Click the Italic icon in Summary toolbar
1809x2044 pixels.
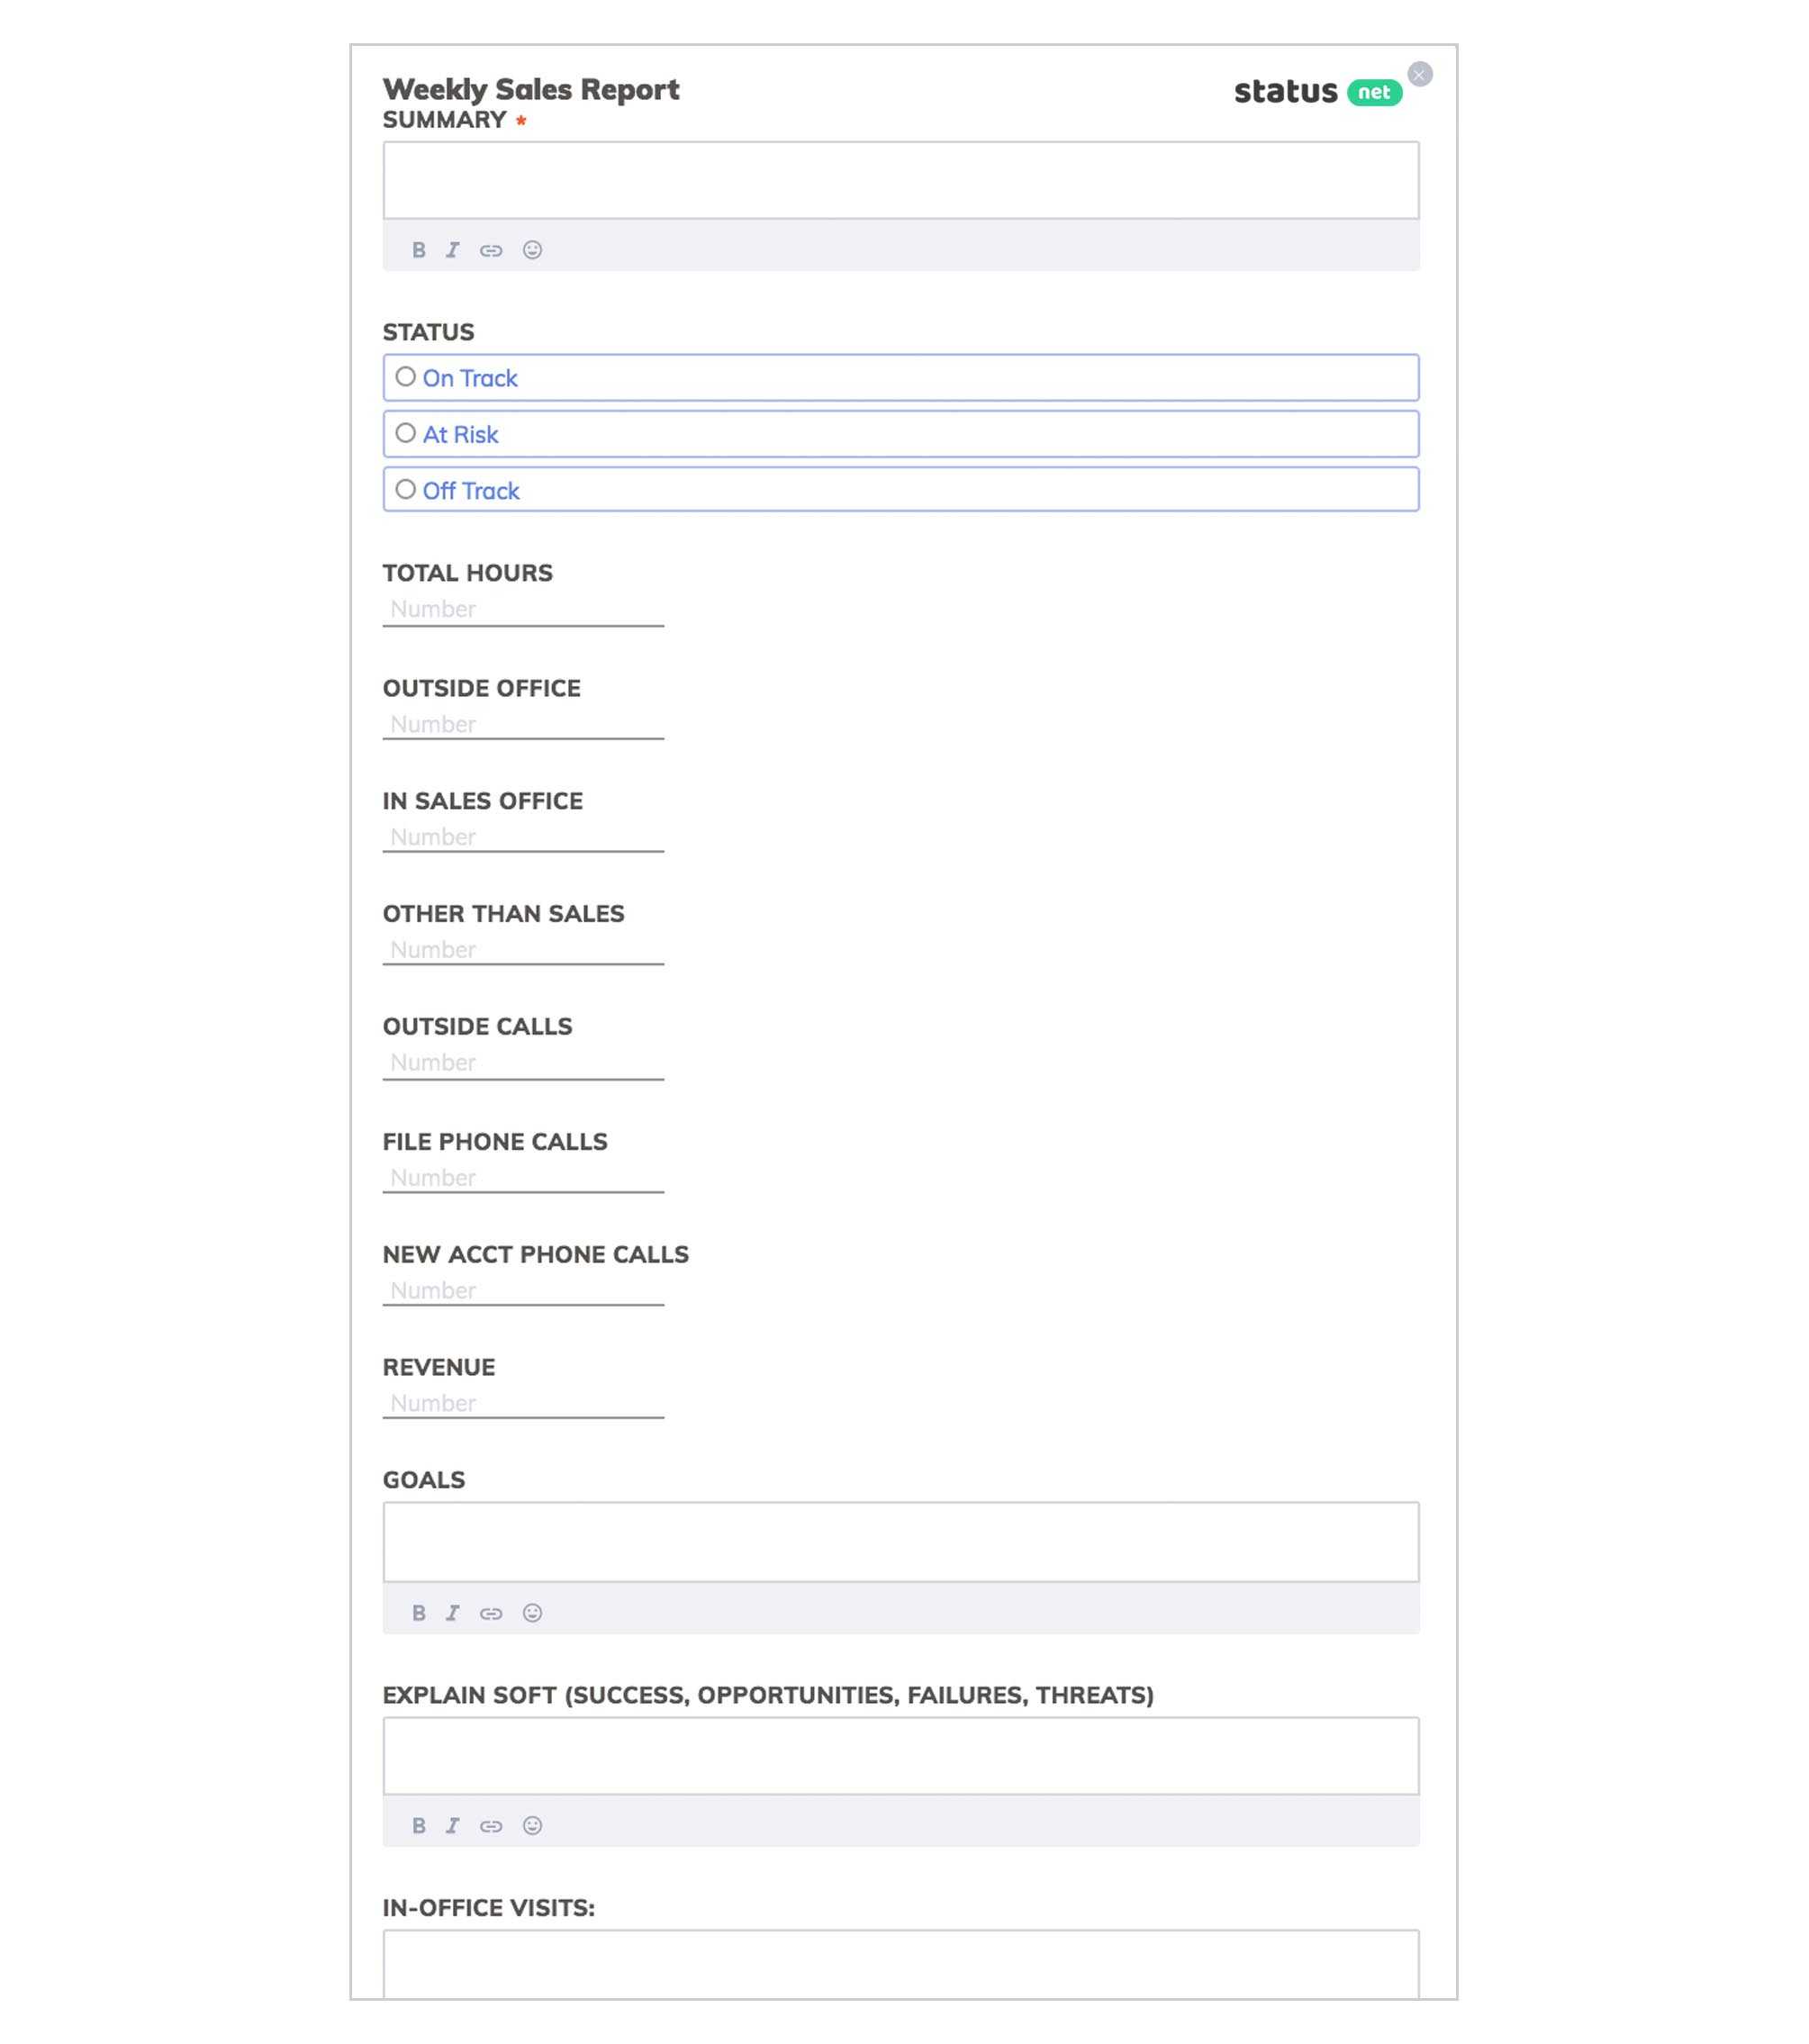pyautogui.click(x=454, y=248)
